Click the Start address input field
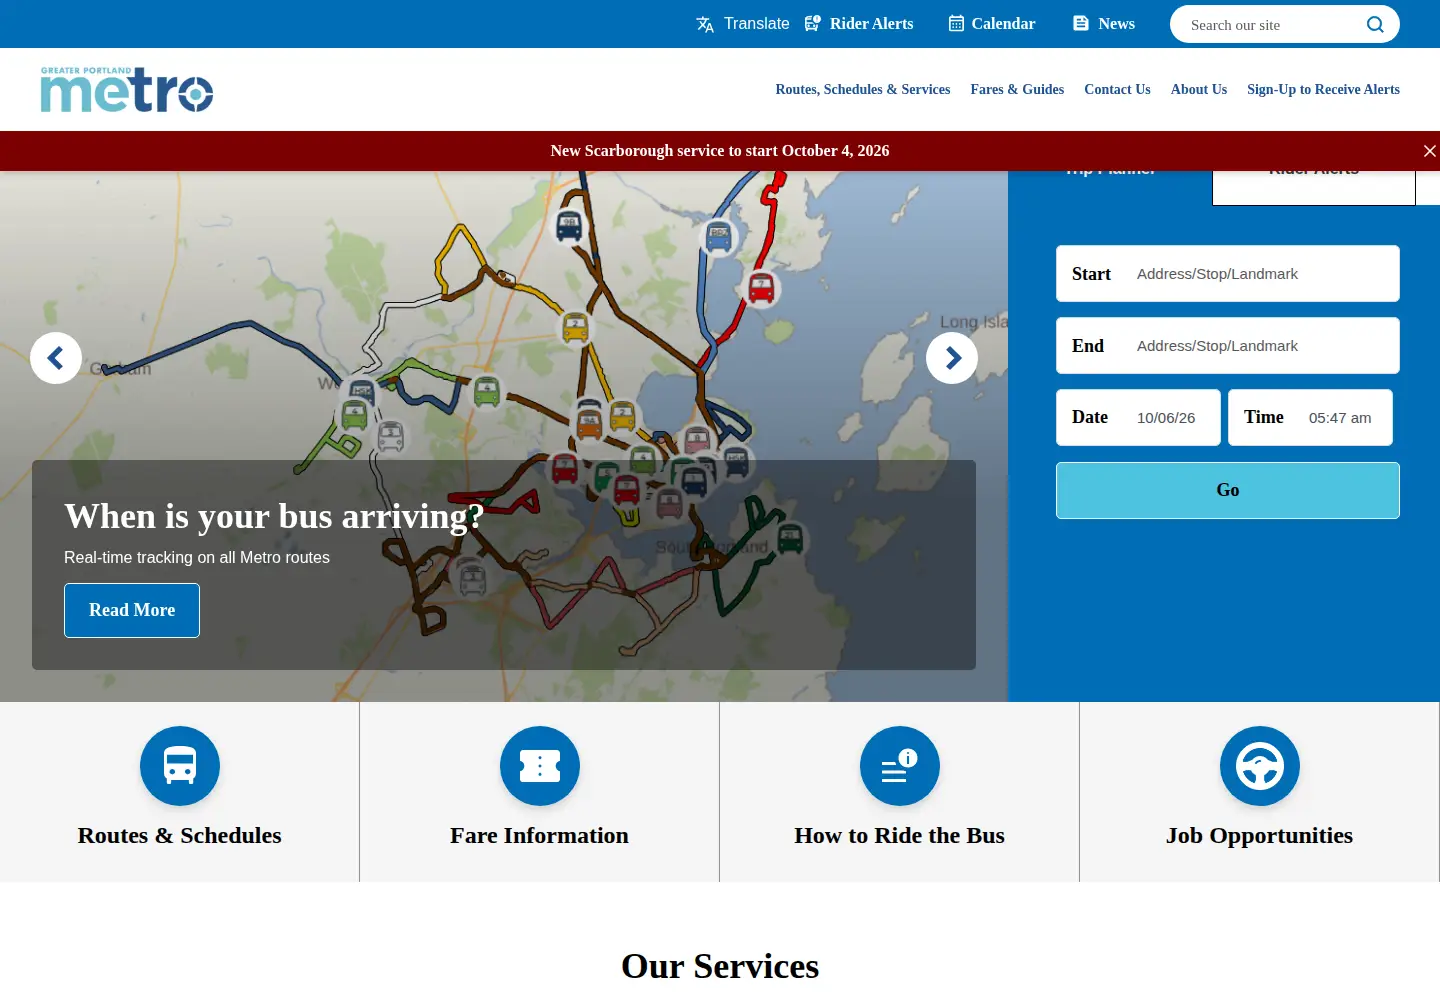 click(x=1228, y=274)
